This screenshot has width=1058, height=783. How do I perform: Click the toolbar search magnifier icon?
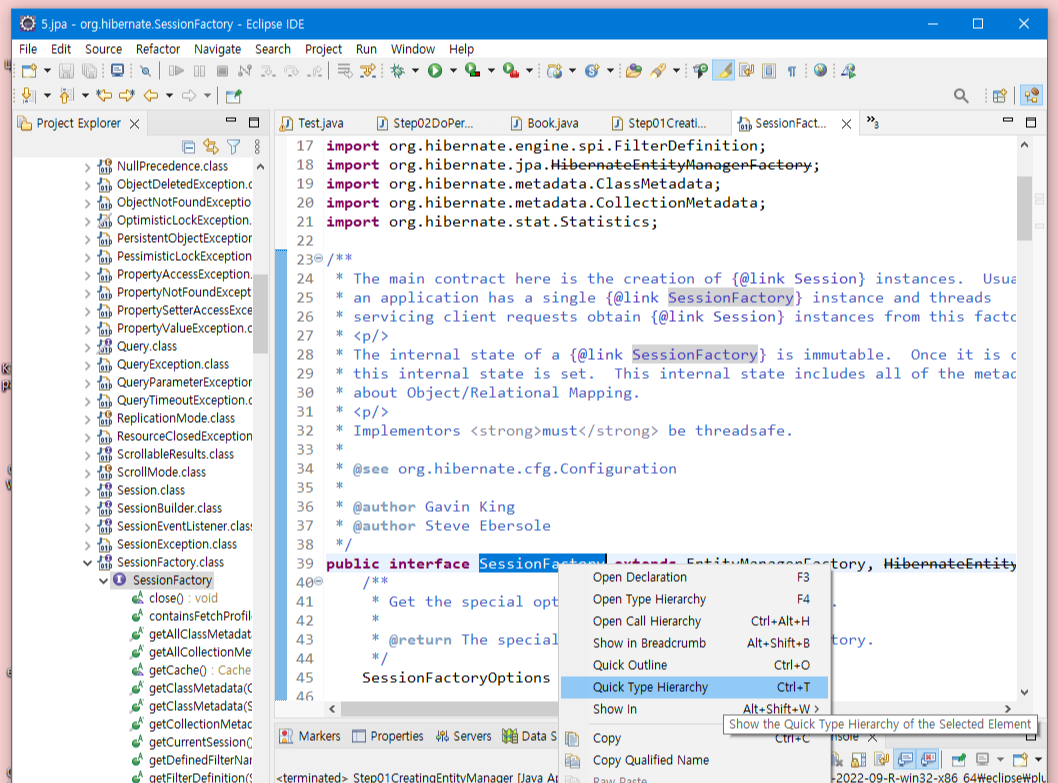coord(961,96)
